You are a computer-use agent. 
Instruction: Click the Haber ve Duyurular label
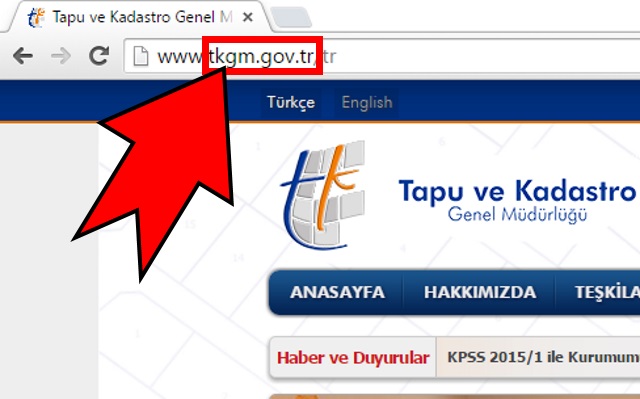353,357
